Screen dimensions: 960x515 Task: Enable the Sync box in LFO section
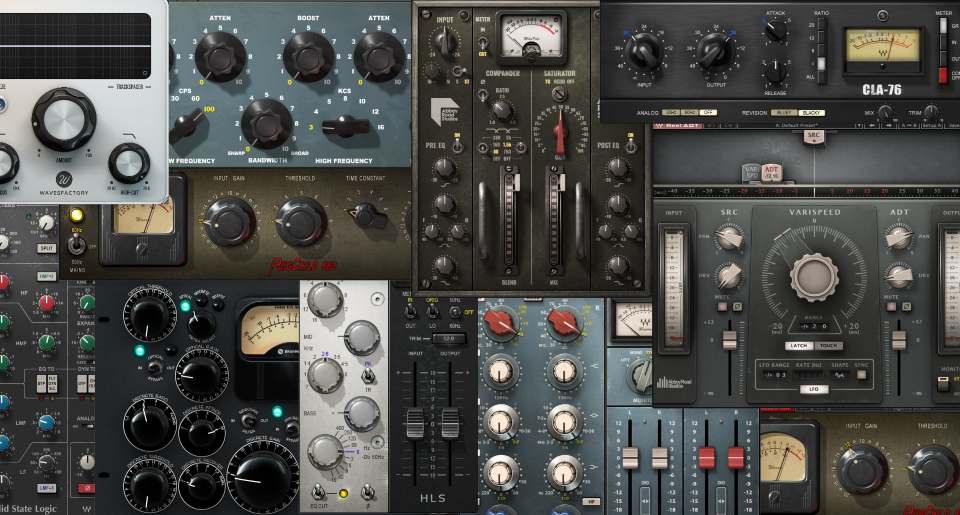click(863, 373)
